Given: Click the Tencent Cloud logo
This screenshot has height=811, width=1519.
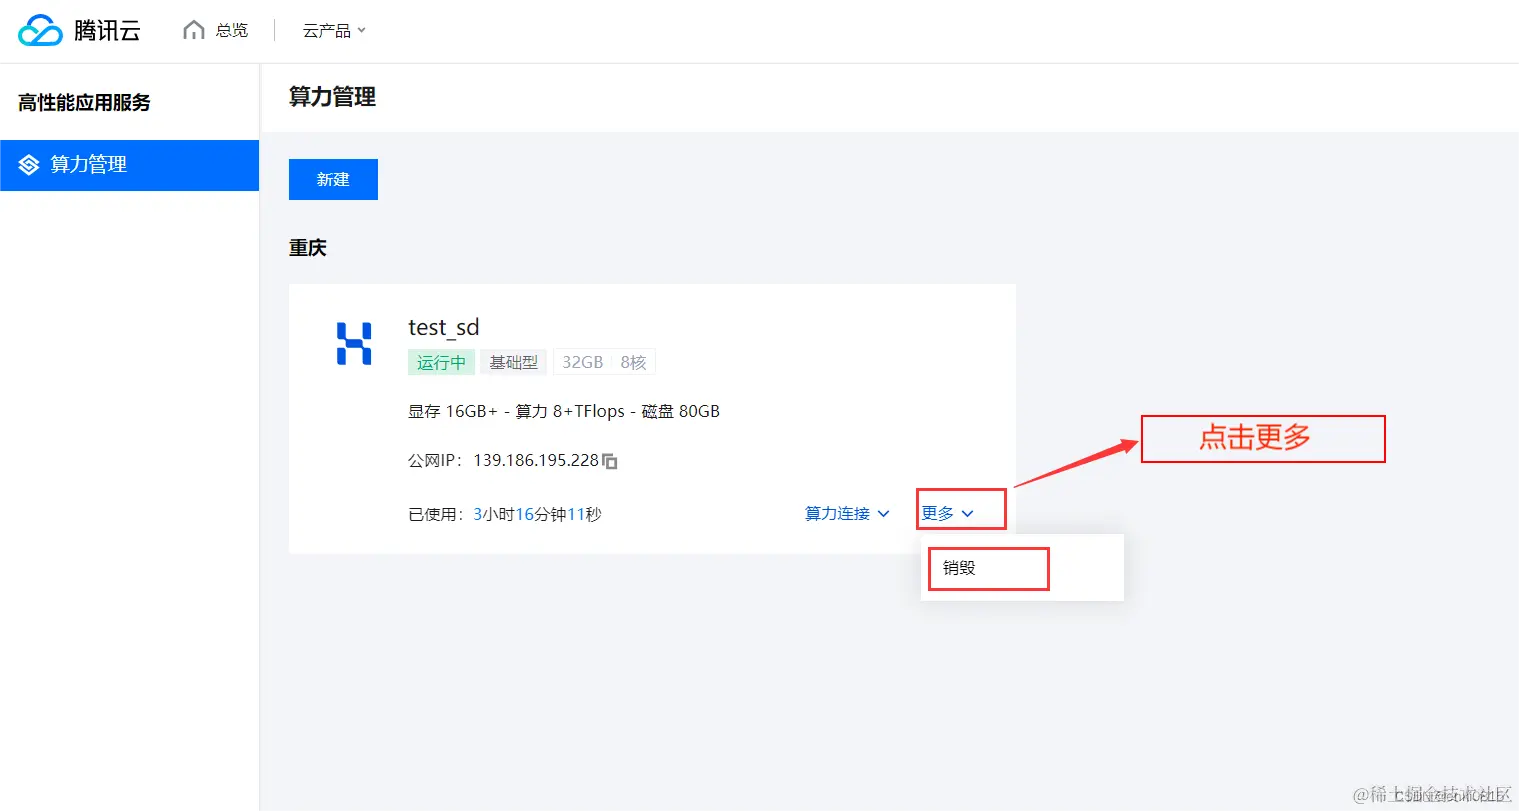Looking at the screenshot, I should point(79,31).
